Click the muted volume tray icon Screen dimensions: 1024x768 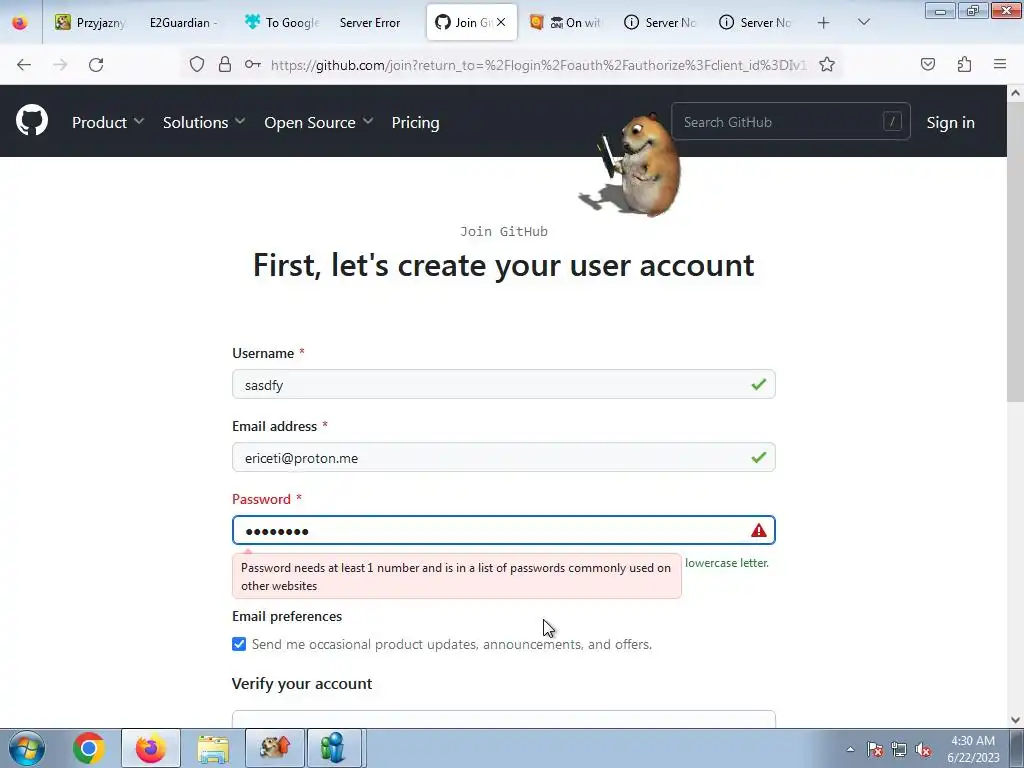[923, 749]
